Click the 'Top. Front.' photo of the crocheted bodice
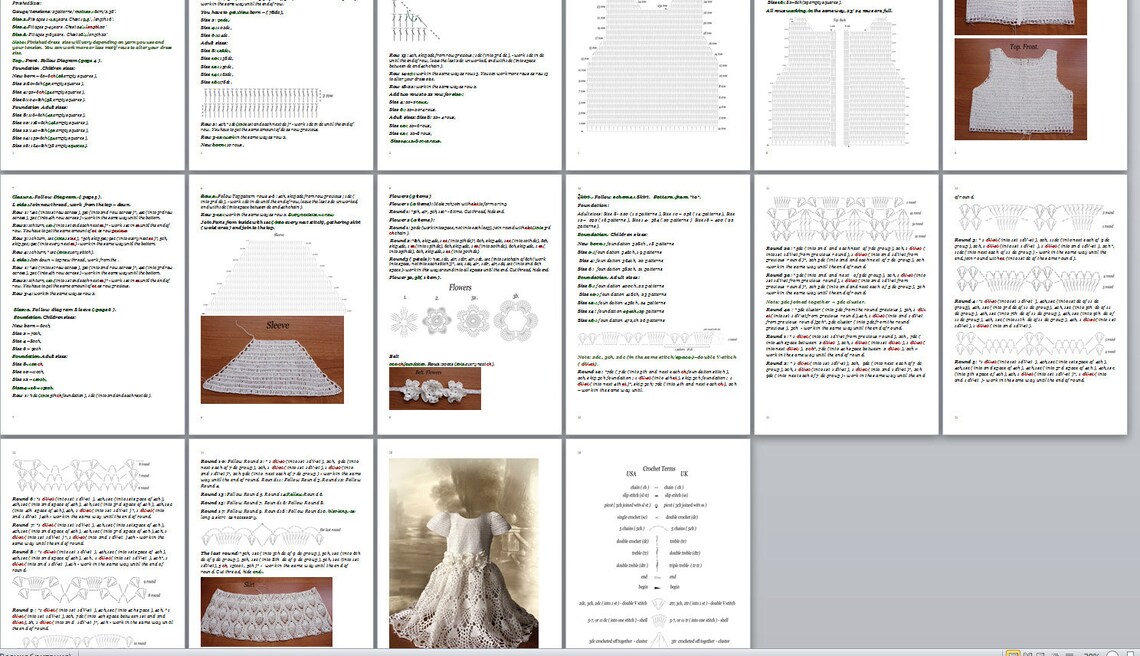 (1020, 89)
